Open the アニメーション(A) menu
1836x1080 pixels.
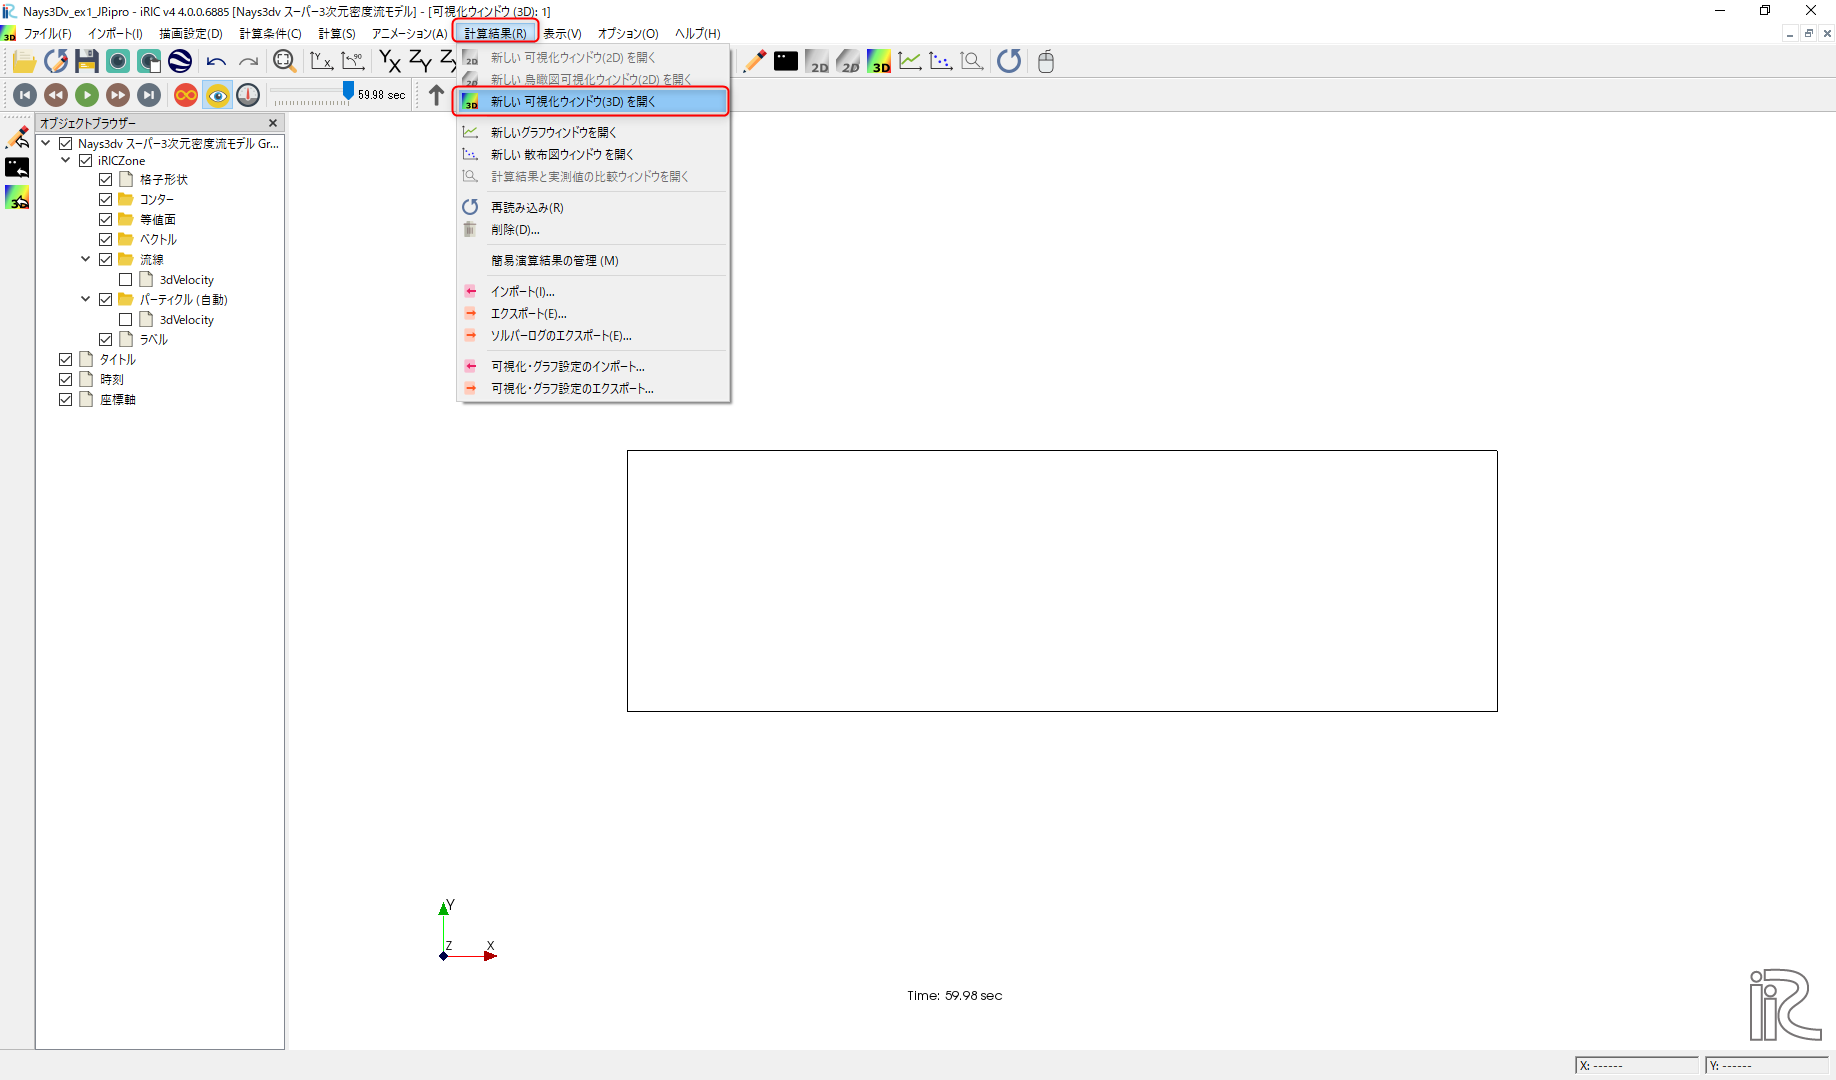point(409,33)
